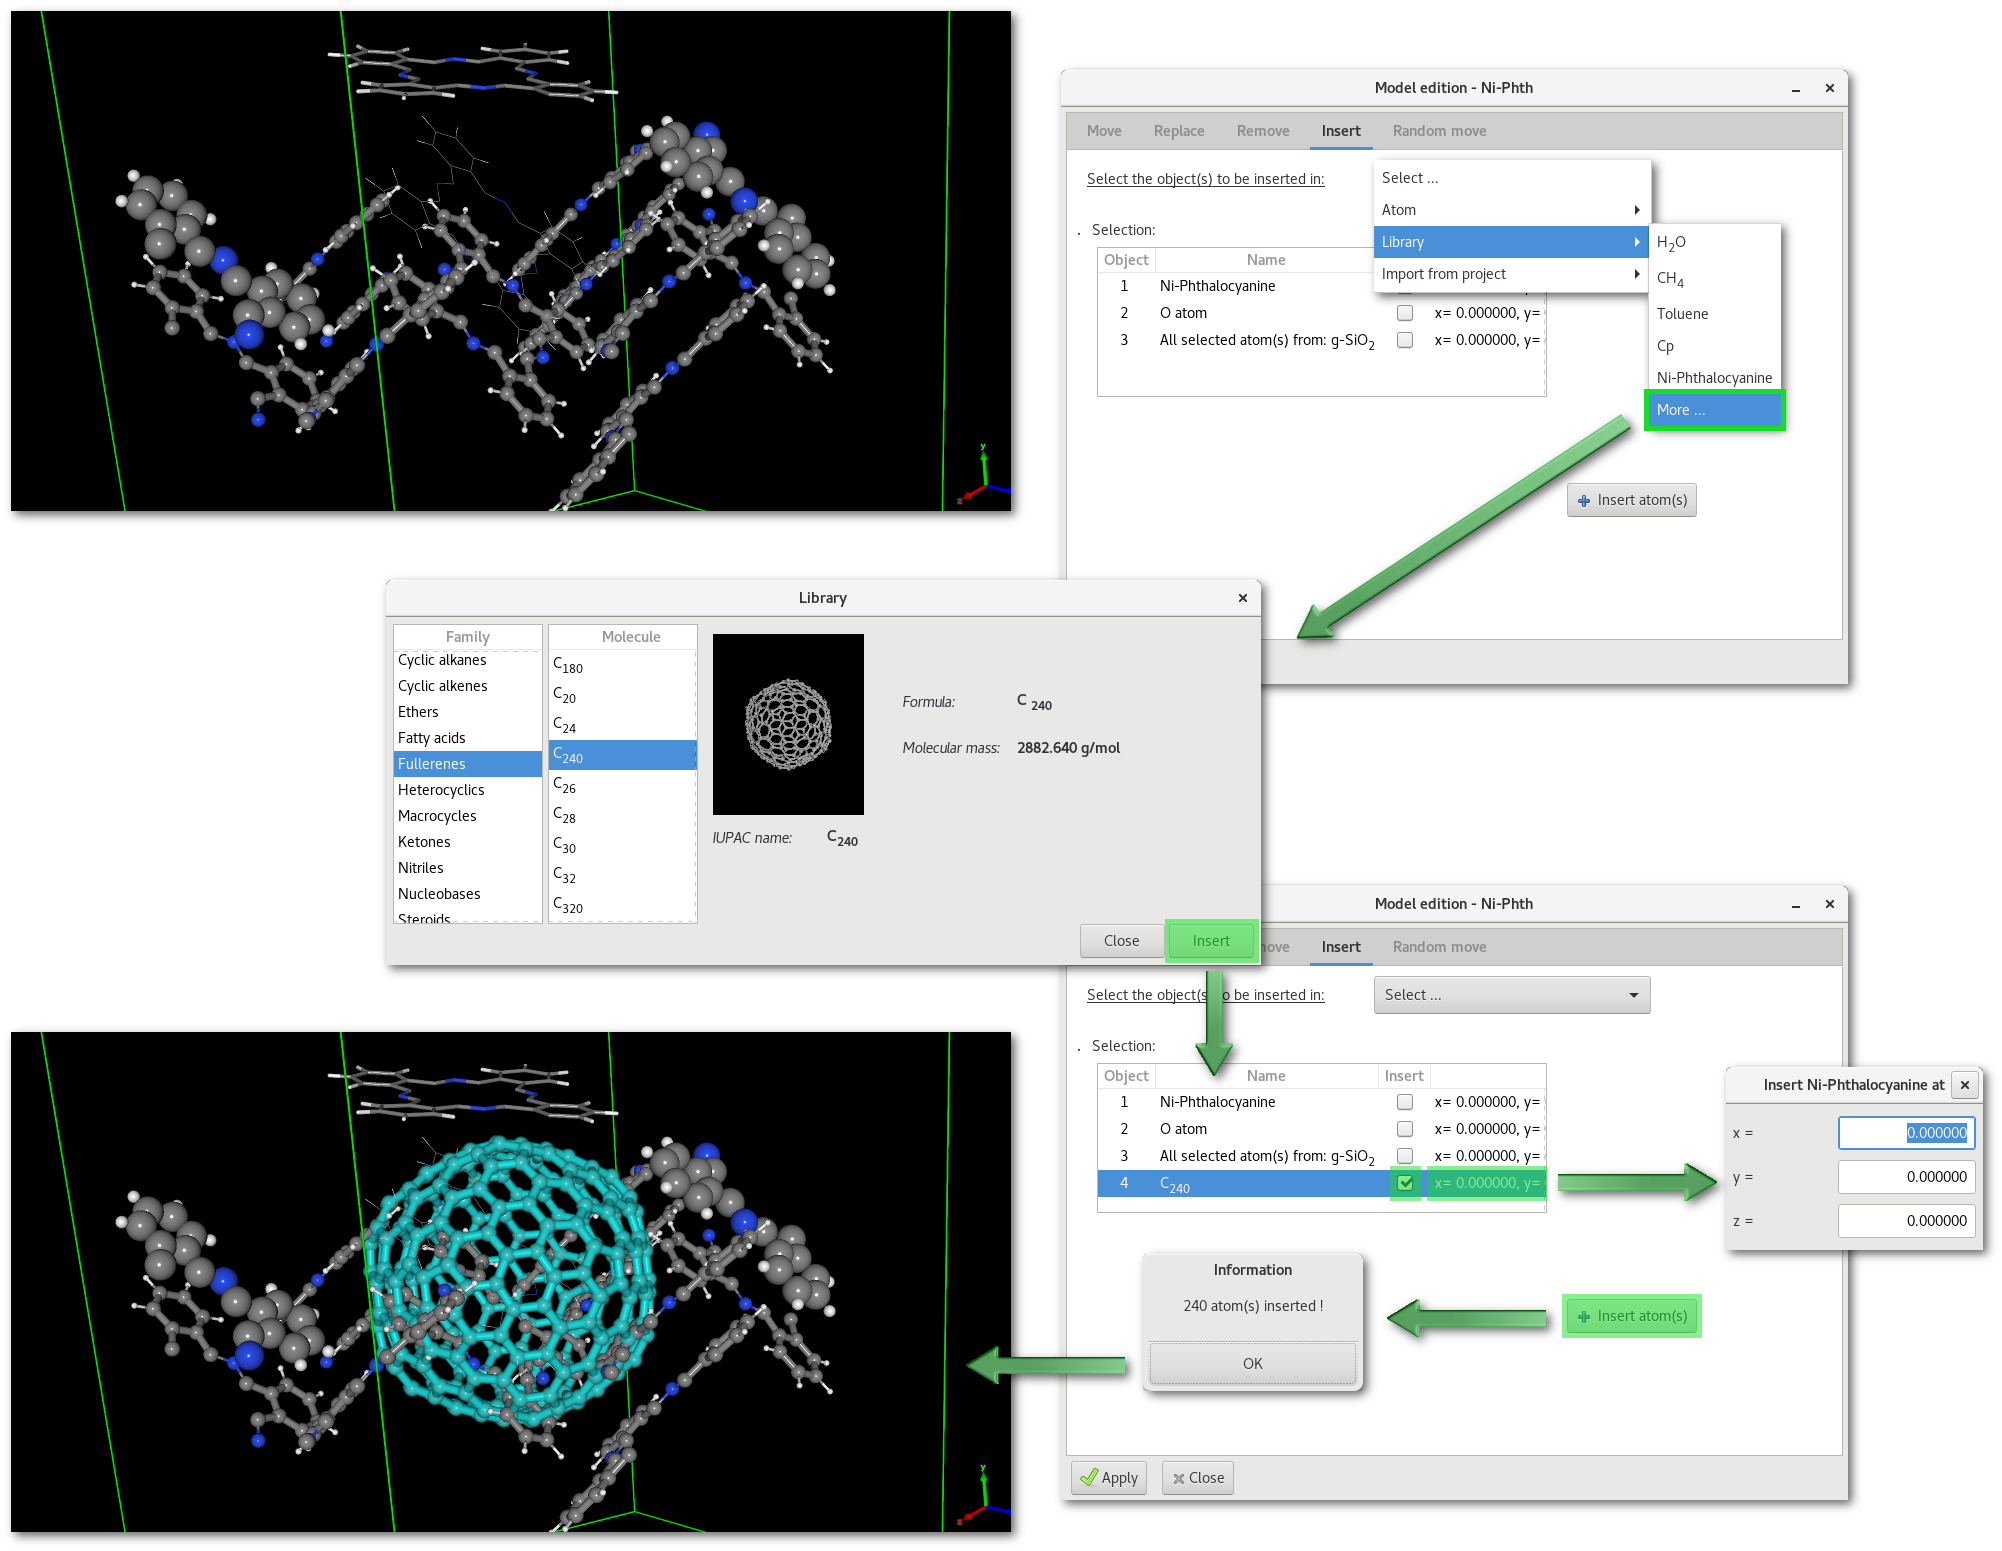Viewport: 2002px width, 1551px height.
Task: Click the upper Insert atom(s) plus button
Action: 1631,500
